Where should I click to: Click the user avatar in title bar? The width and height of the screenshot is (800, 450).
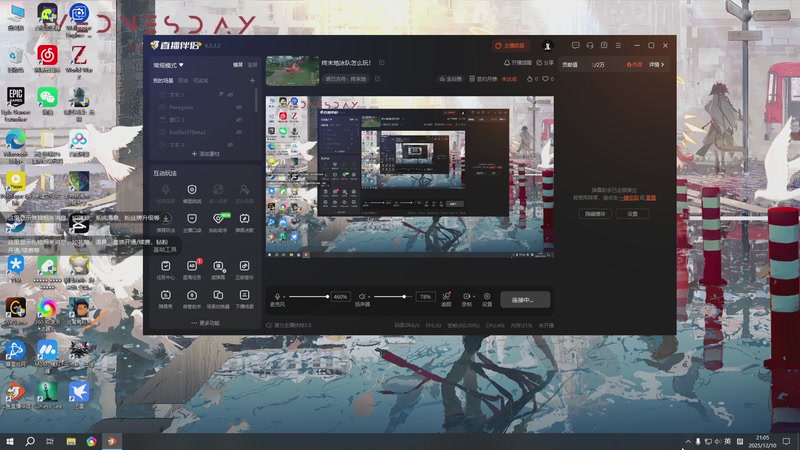point(547,45)
